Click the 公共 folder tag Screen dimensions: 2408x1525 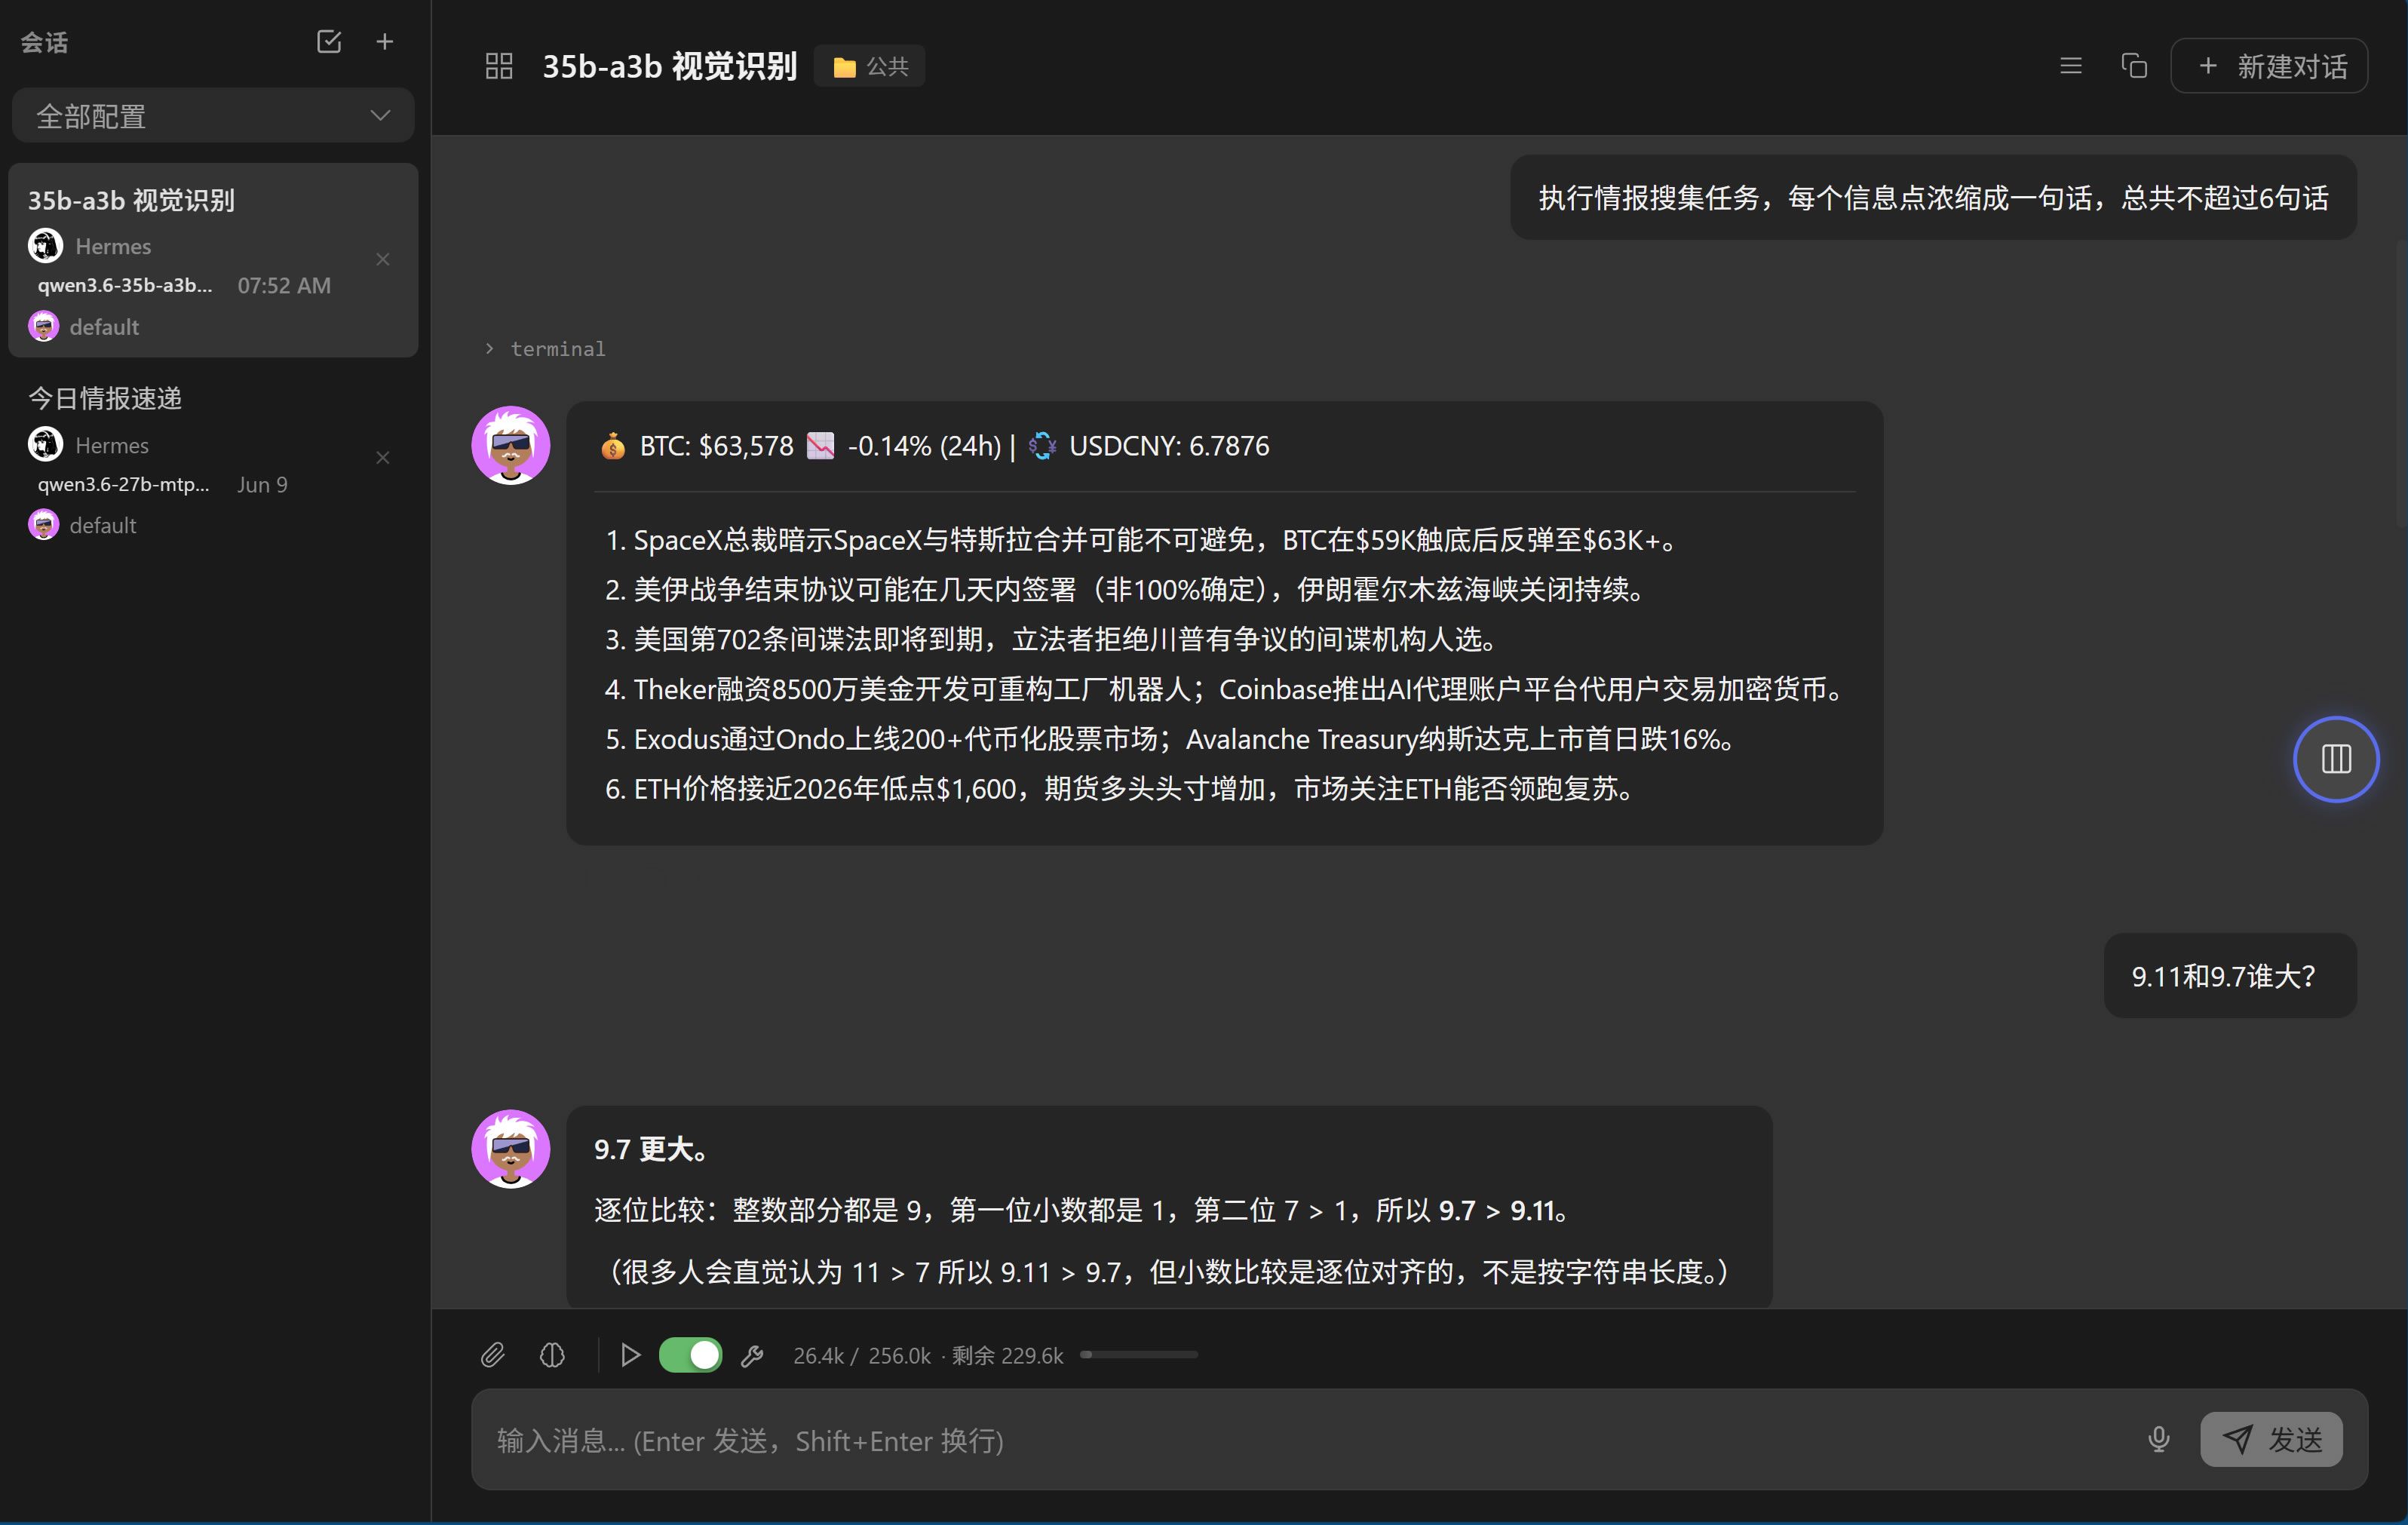869,66
